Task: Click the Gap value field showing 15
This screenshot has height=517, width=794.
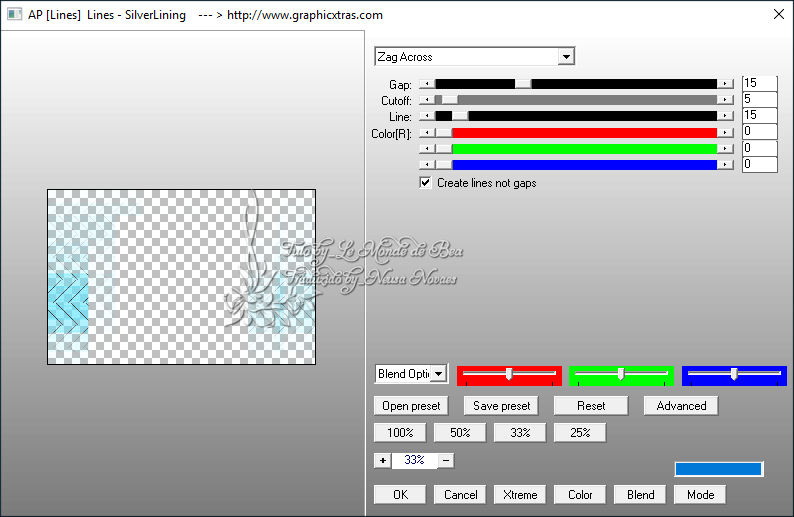Action: pos(759,84)
